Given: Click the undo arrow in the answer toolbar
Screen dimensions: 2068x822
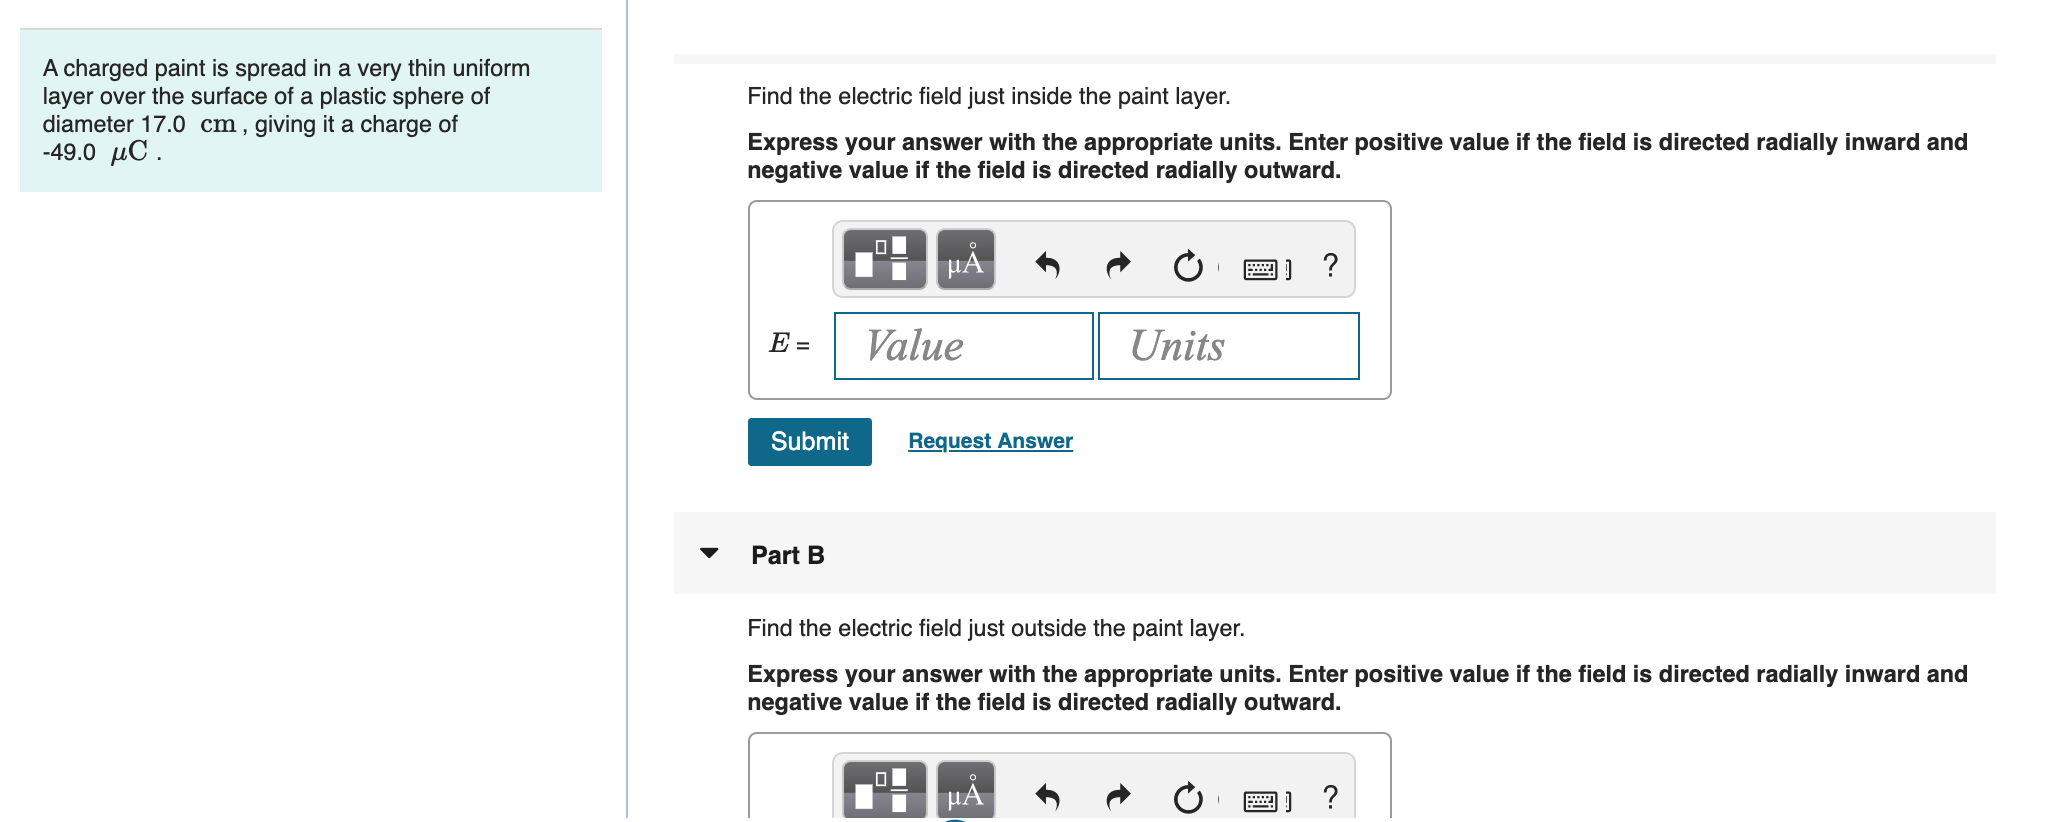Looking at the screenshot, I should pos(1047,262).
